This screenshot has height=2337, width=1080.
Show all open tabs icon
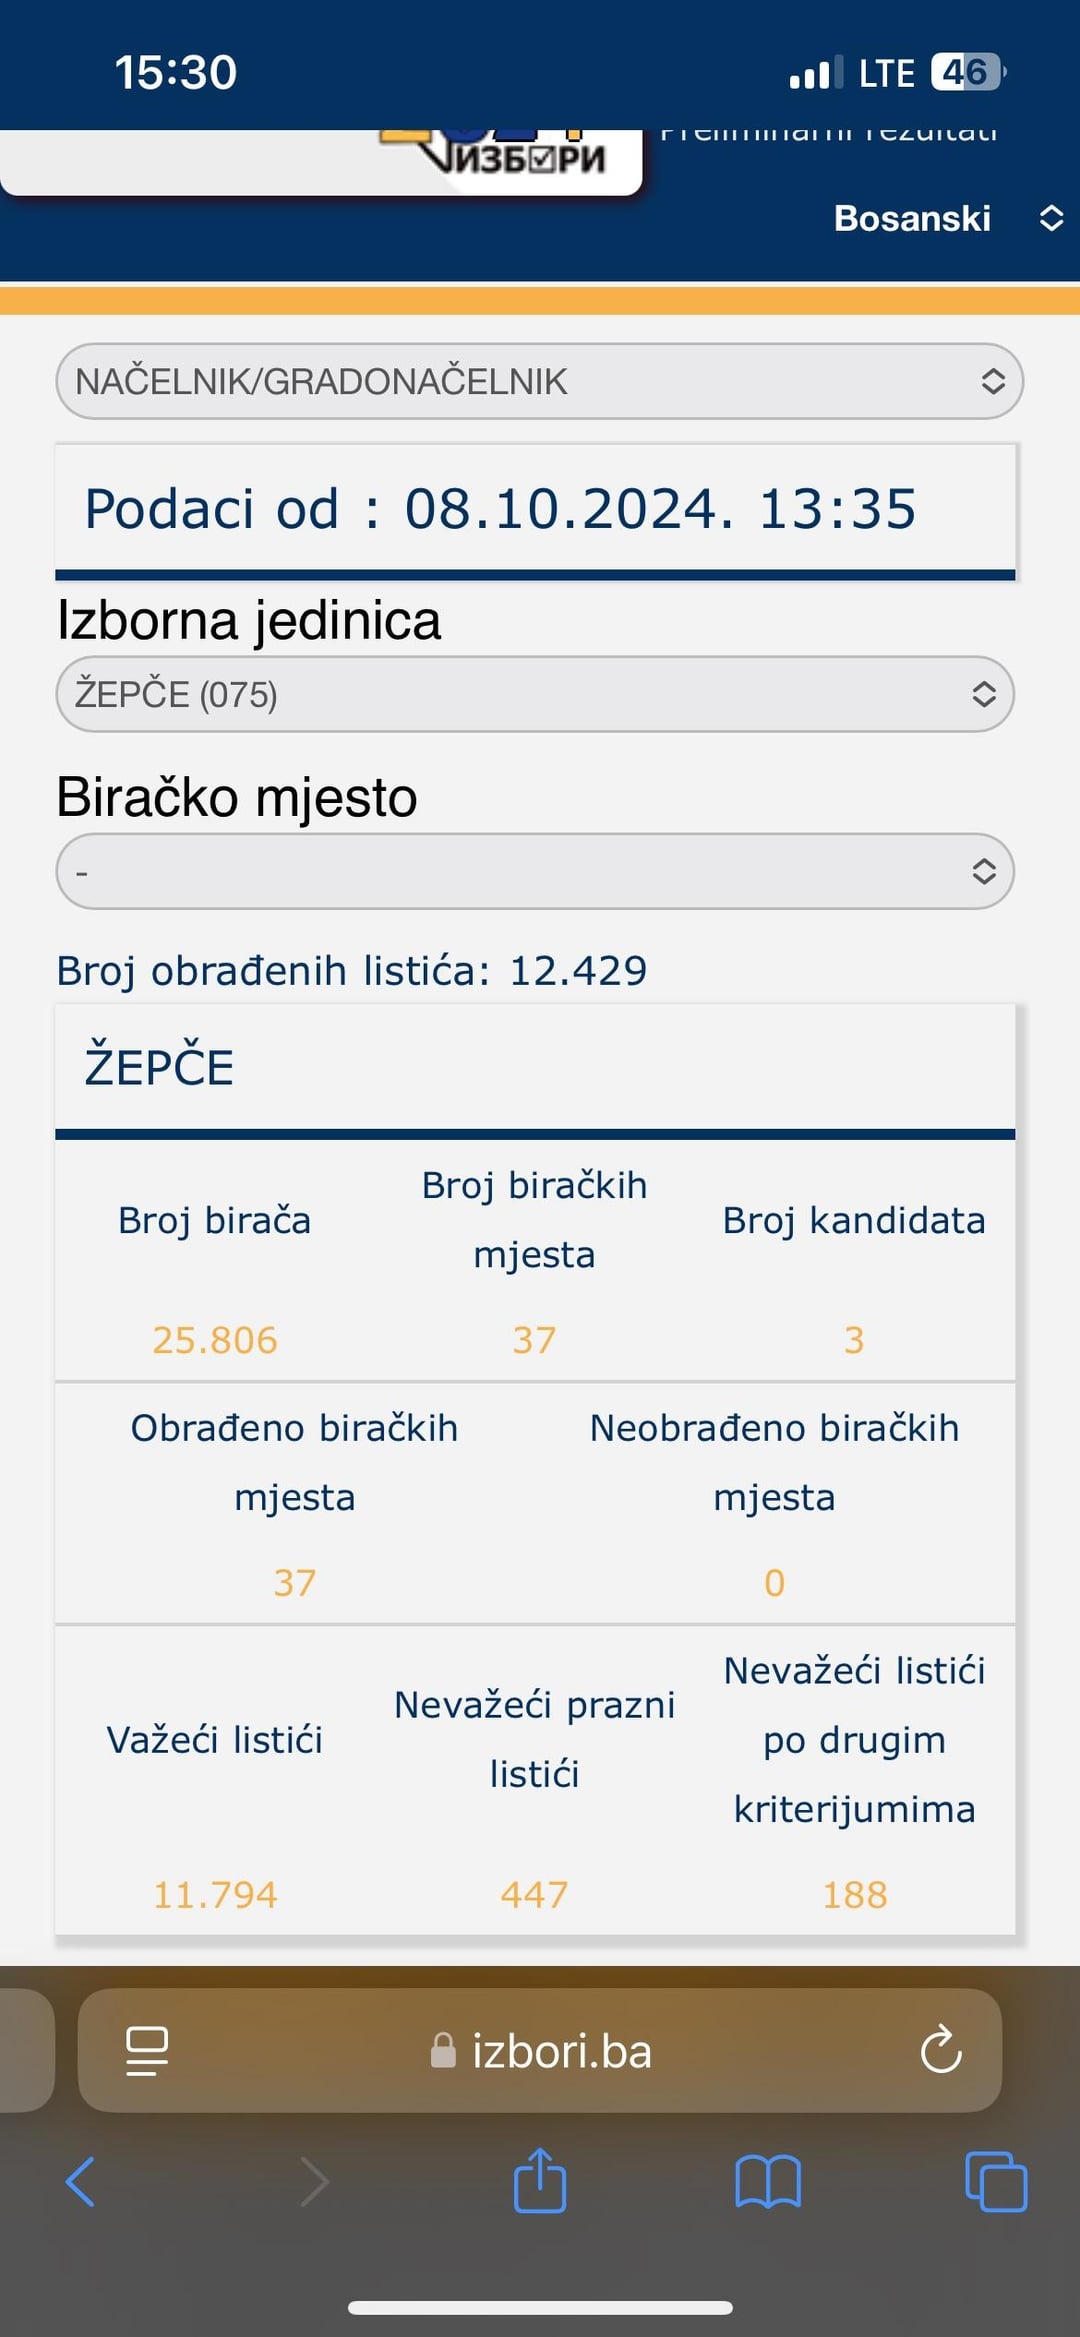996,2181
